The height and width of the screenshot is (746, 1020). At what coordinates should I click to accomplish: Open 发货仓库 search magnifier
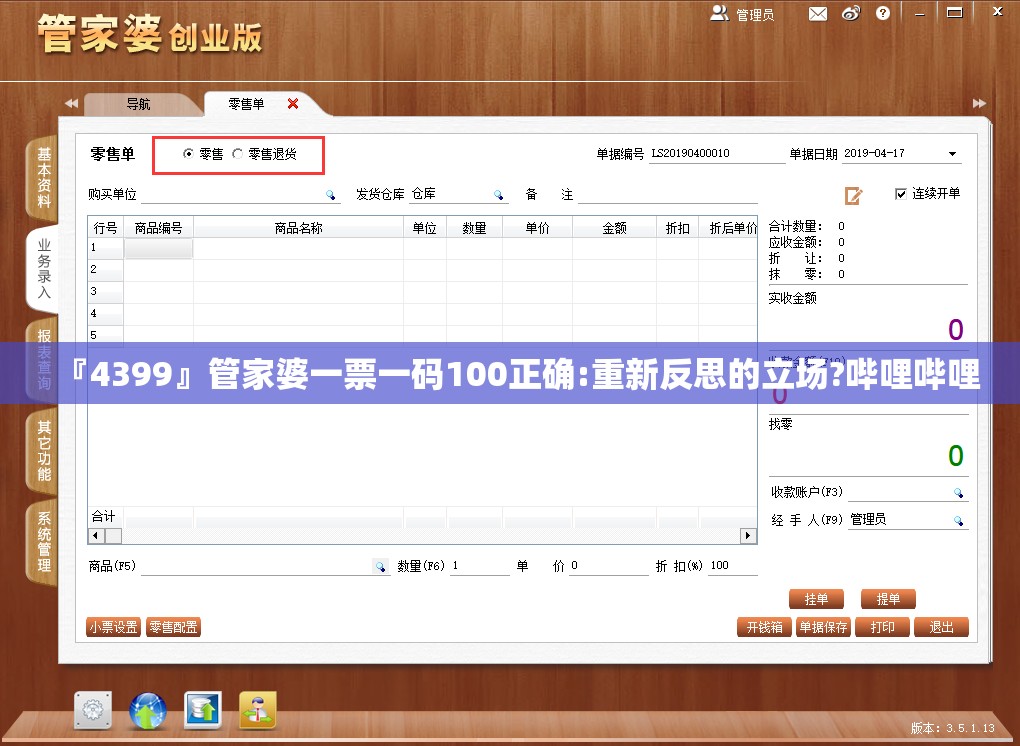pyautogui.click(x=498, y=194)
